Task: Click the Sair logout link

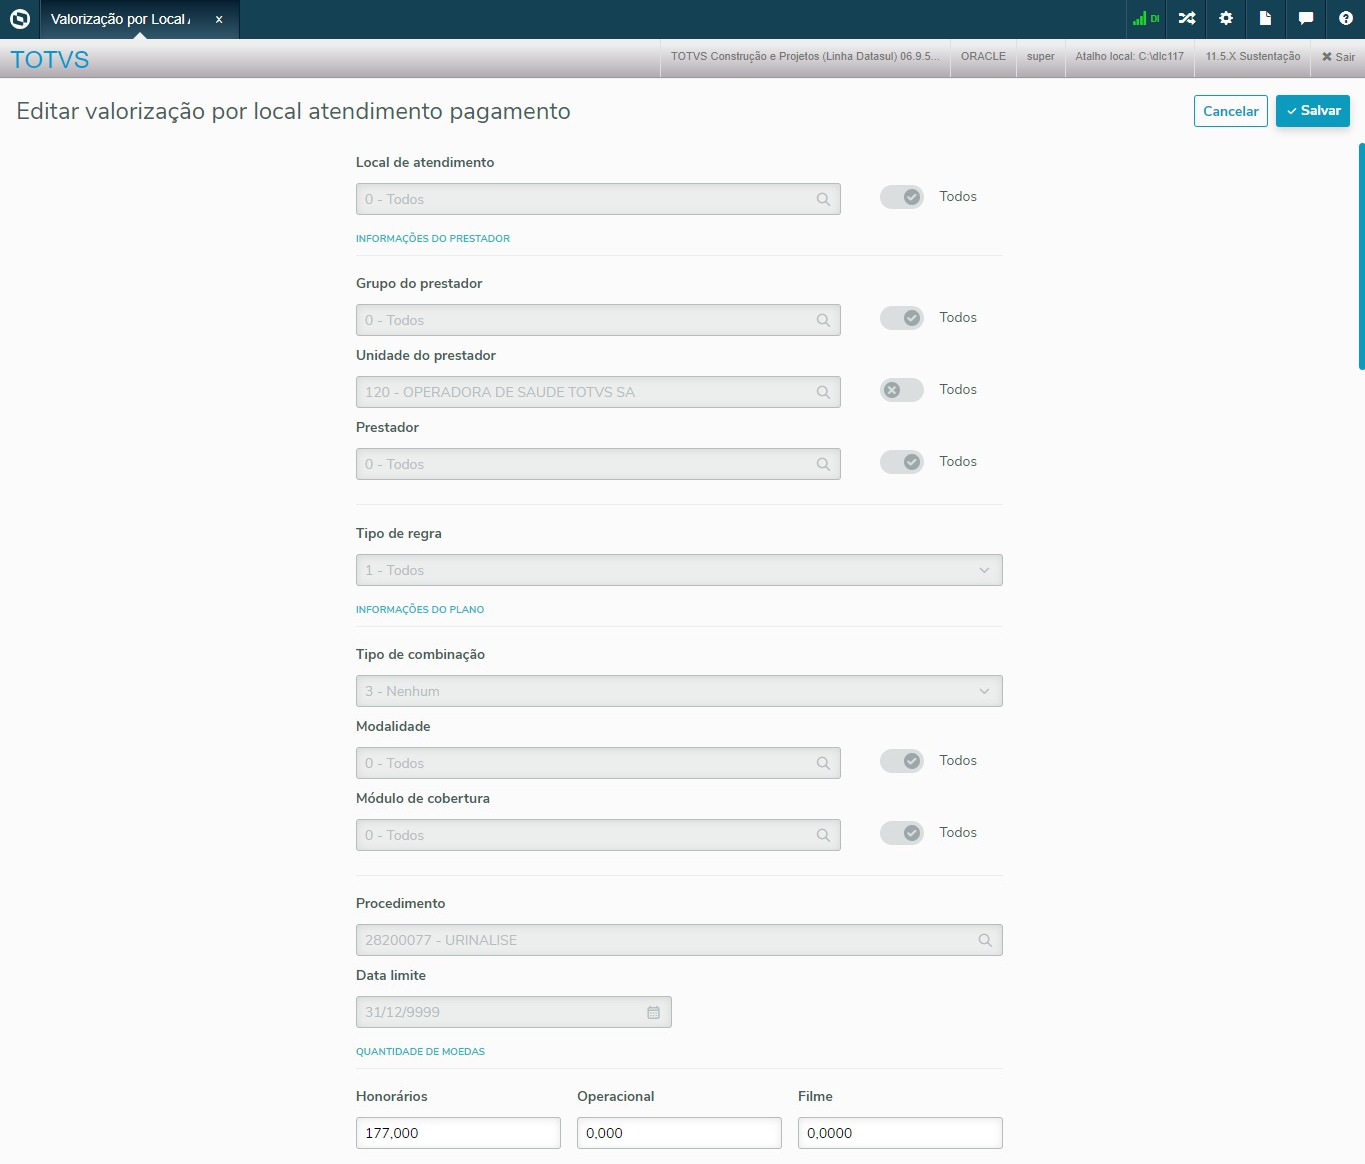Action: 1338,57
